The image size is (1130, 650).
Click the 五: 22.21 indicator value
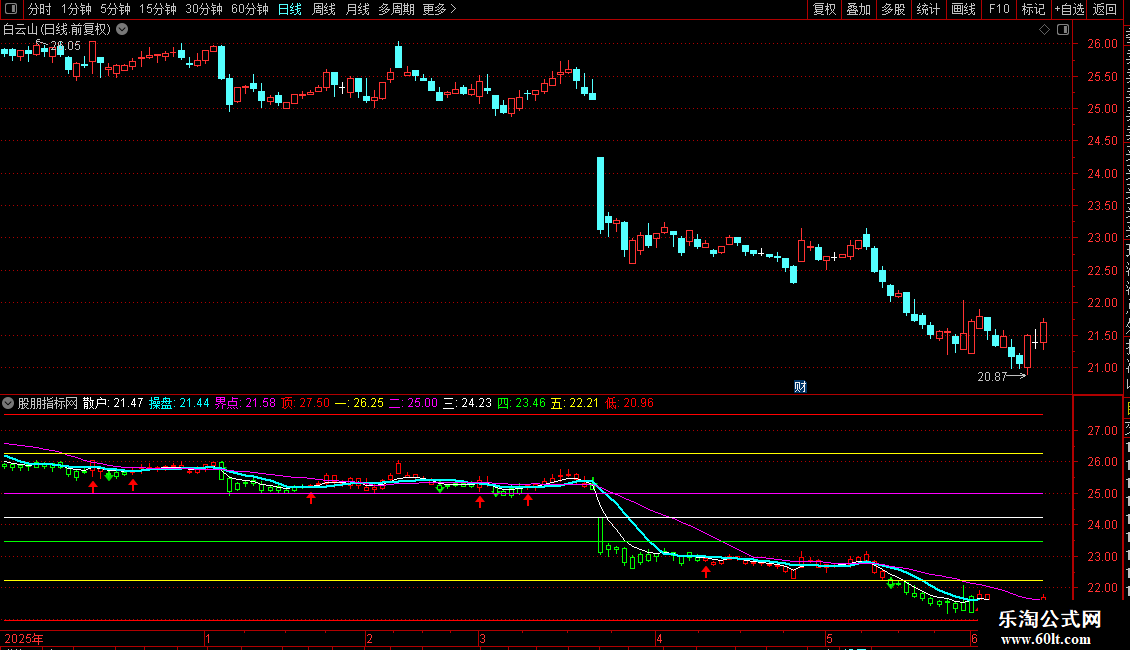point(574,404)
